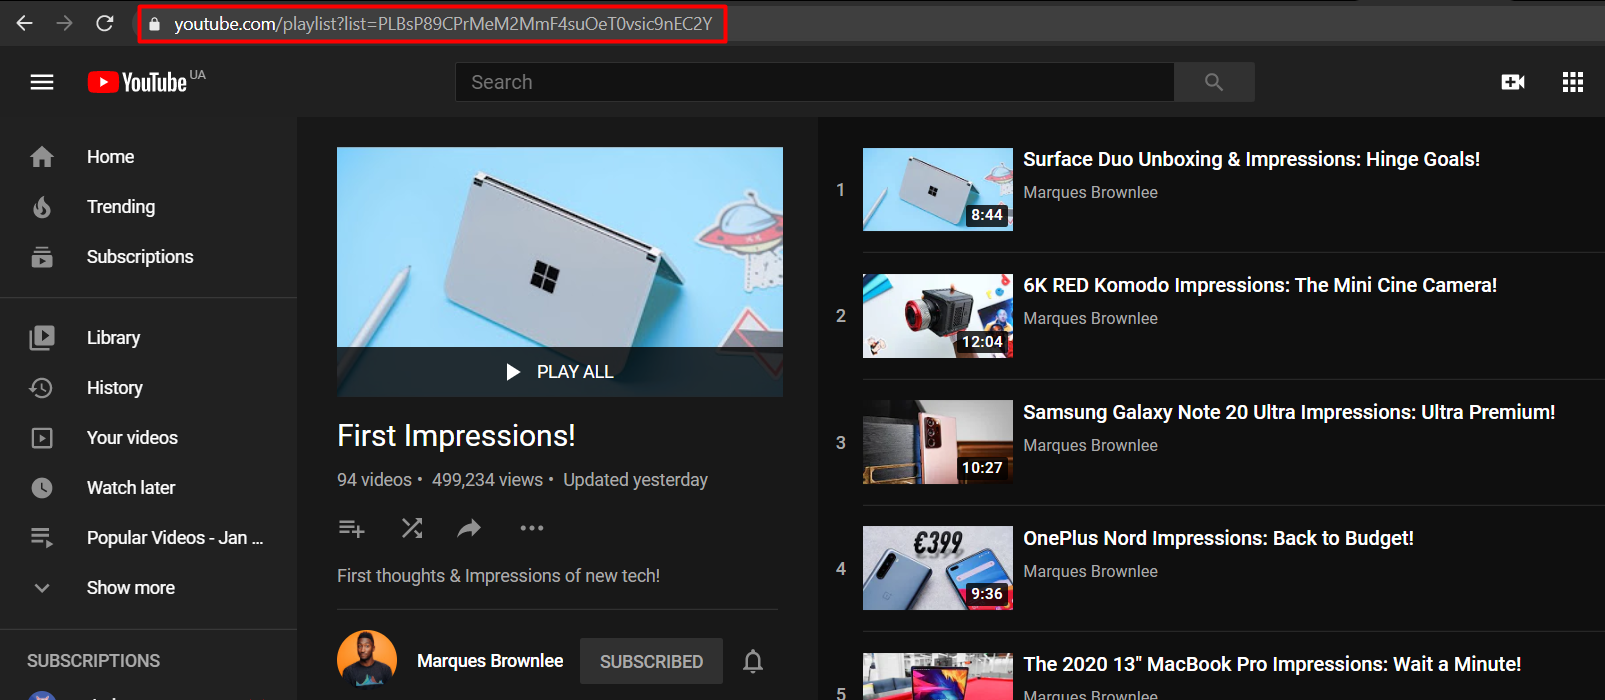Go back with the browser arrow
1605x700 pixels.
click(x=25, y=23)
